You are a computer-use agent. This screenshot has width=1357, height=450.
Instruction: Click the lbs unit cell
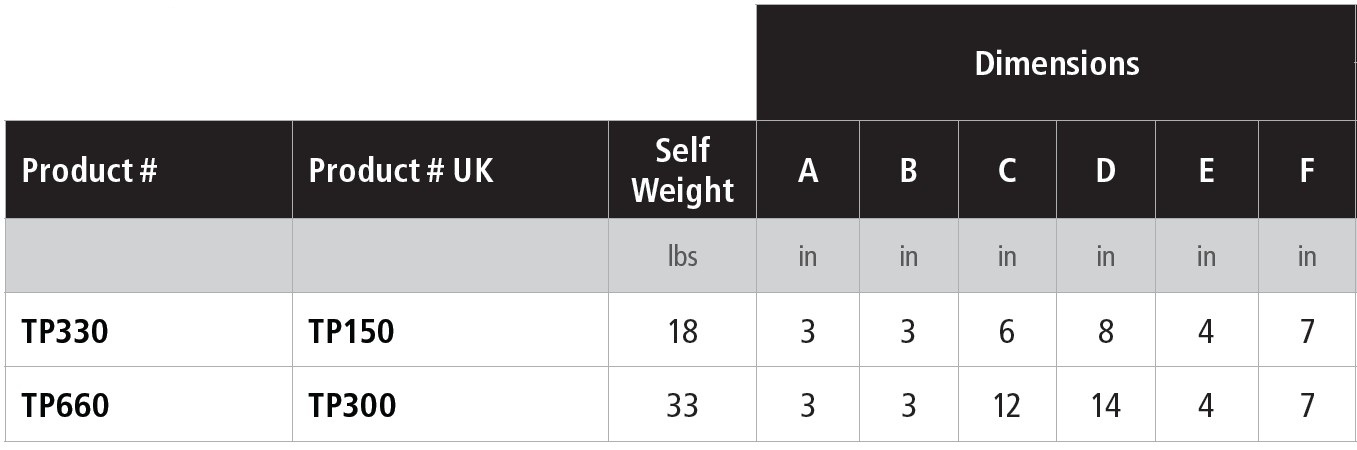(x=683, y=256)
